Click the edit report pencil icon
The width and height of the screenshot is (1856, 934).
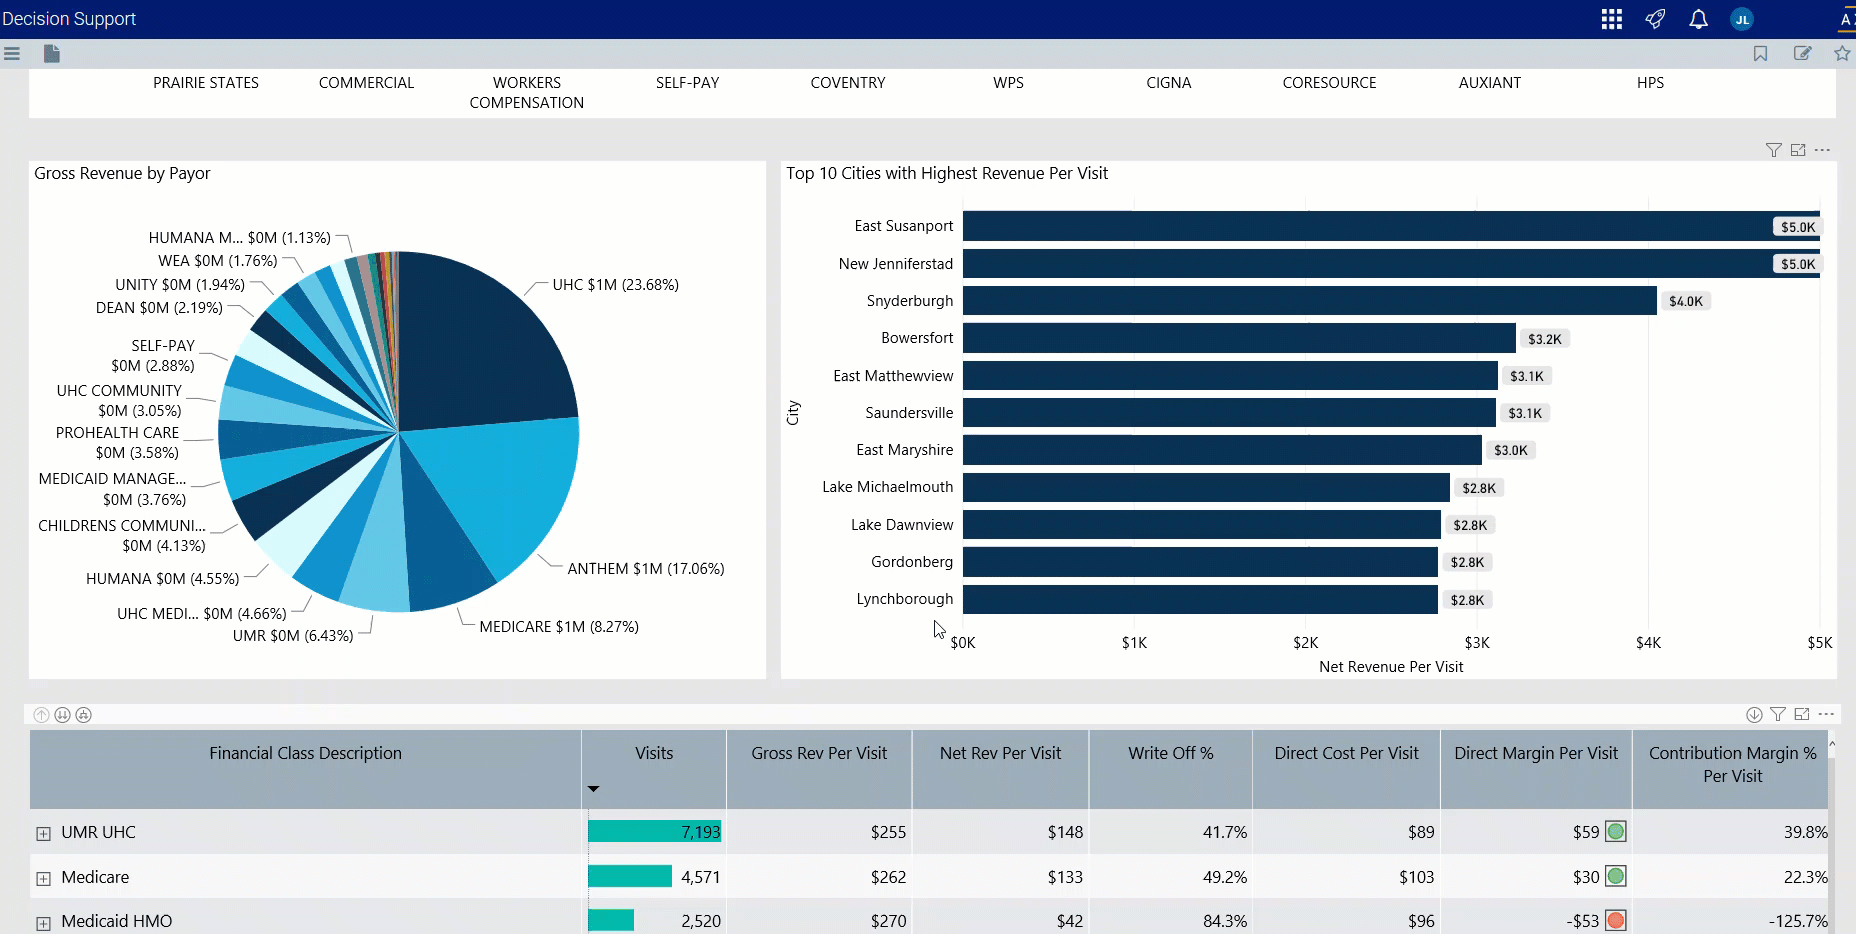[1802, 54]
